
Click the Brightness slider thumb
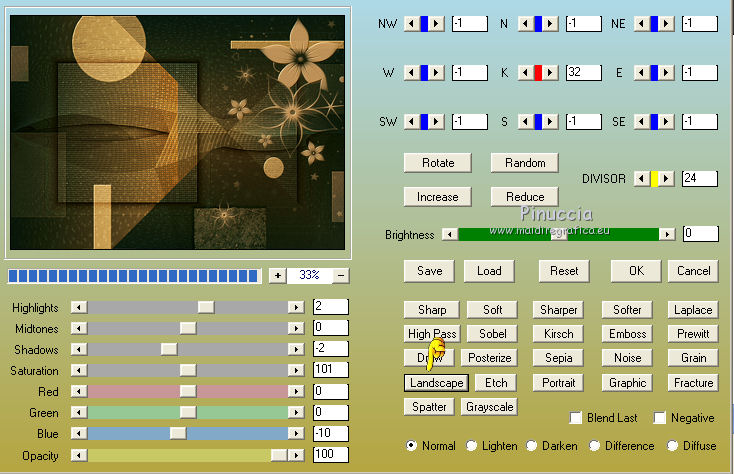558,234
